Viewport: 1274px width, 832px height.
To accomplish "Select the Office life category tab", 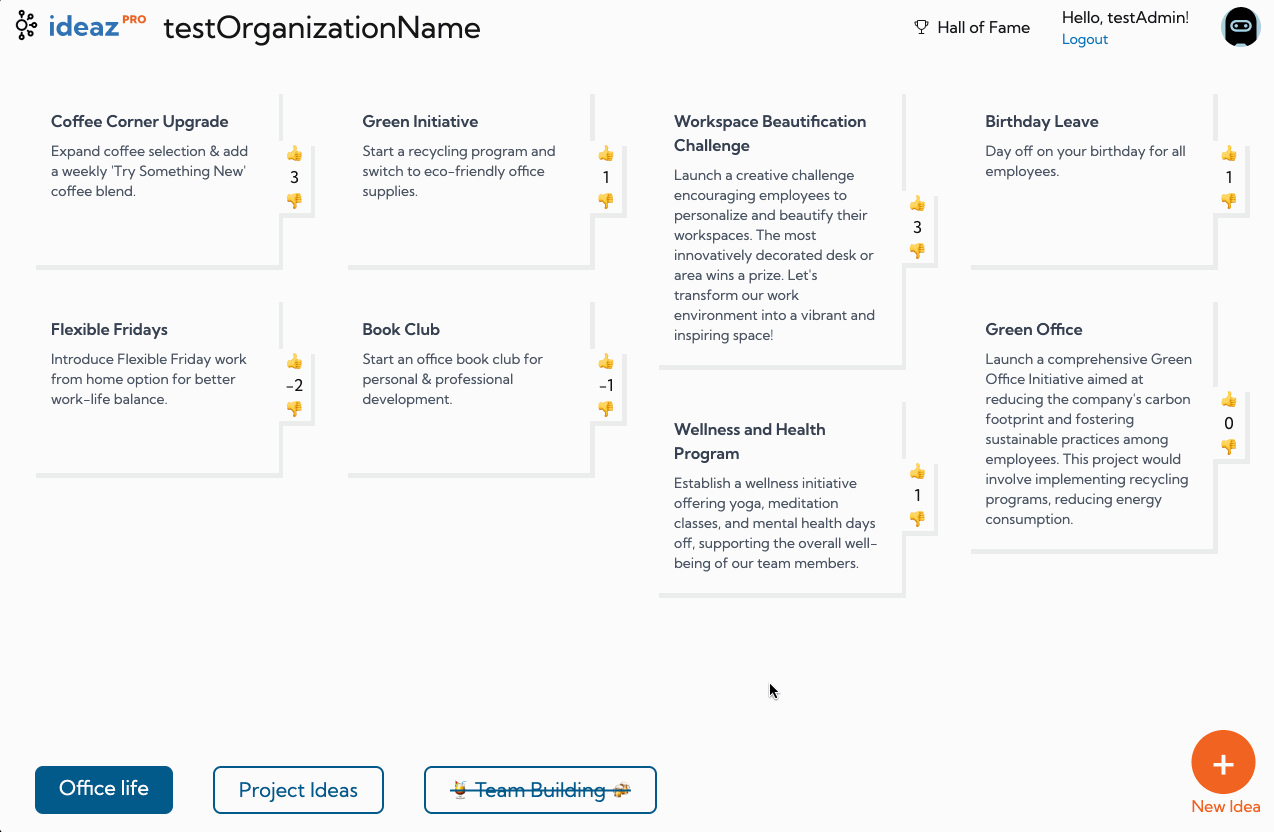I will click(x=104, y=789).
